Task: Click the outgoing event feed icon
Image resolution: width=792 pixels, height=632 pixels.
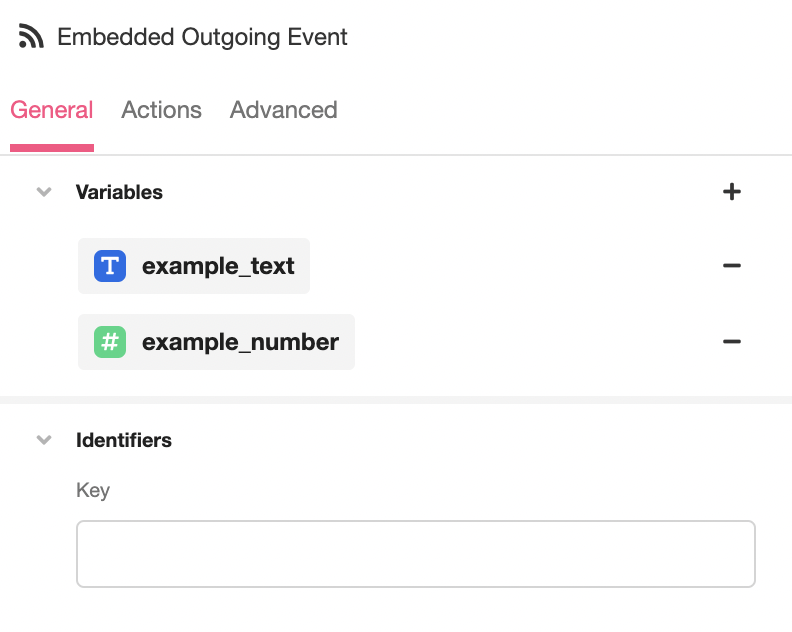Action: 31,36
